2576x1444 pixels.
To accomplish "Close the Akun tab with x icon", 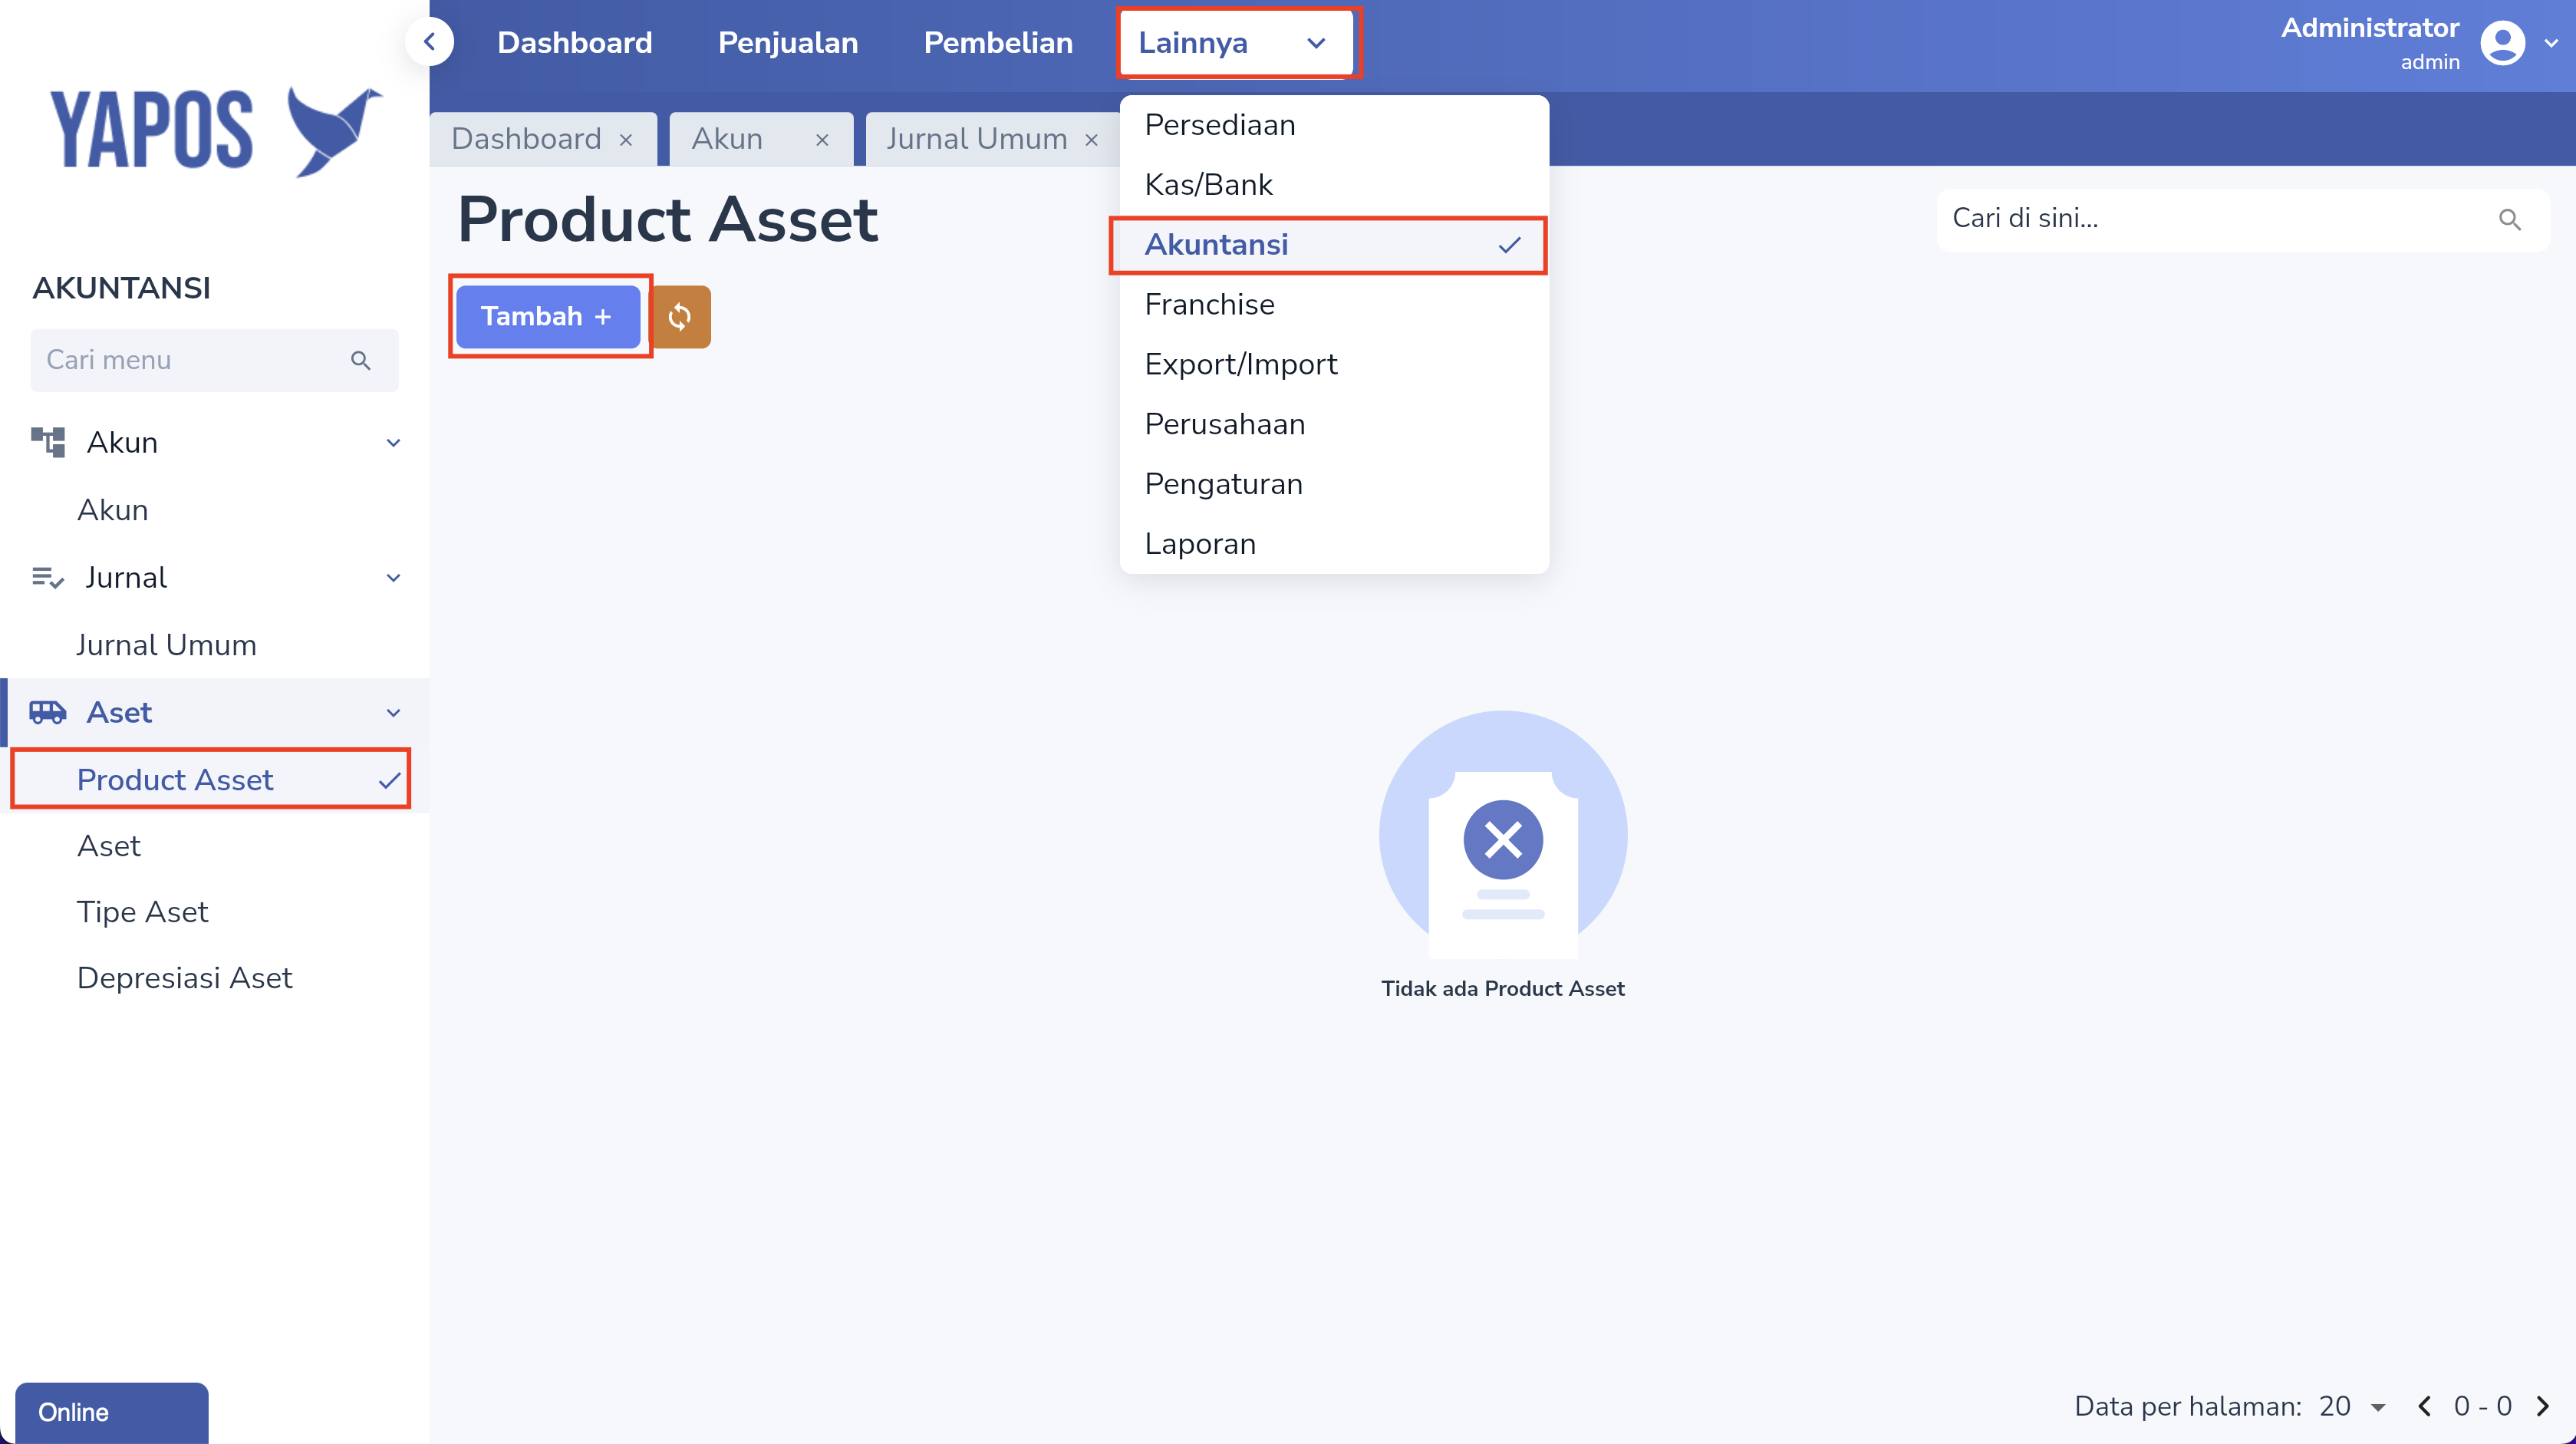I will point(822,140).
